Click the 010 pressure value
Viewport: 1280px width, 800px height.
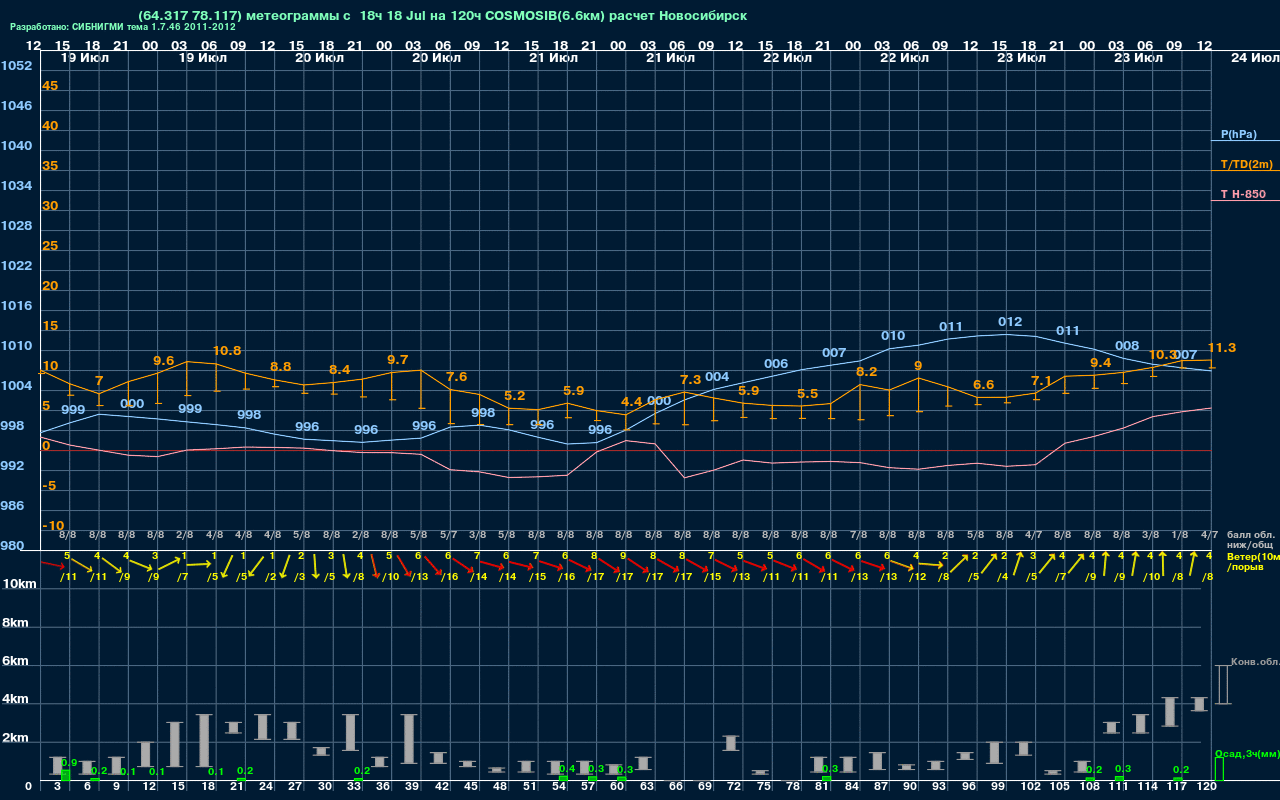893,336
